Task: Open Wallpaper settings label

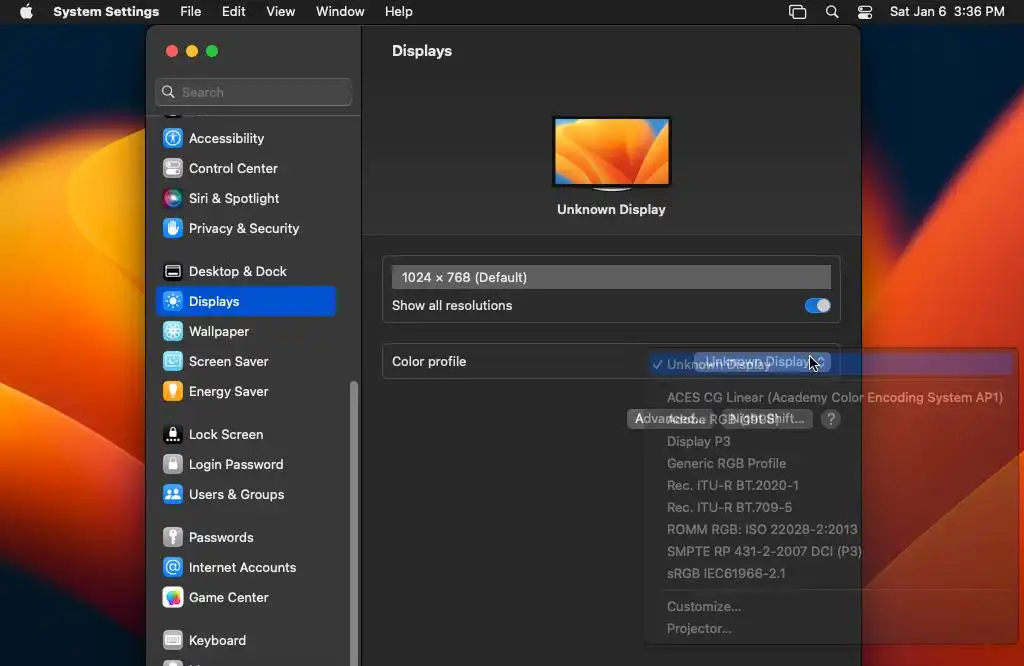Action: [x=219, y=332]
